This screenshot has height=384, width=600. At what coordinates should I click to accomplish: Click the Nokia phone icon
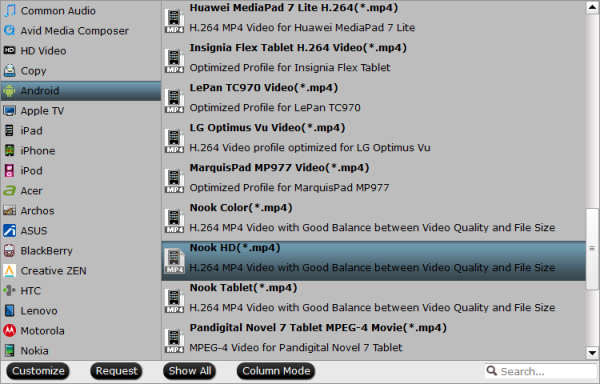coord(10,350)
